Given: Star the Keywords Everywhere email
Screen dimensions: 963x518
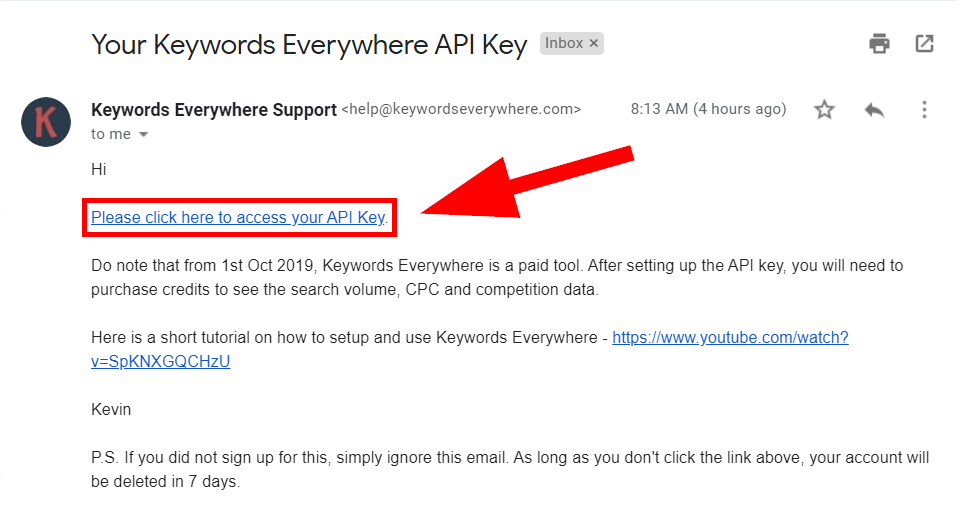Looking at the screenshot, I should (x=824, y=110).
